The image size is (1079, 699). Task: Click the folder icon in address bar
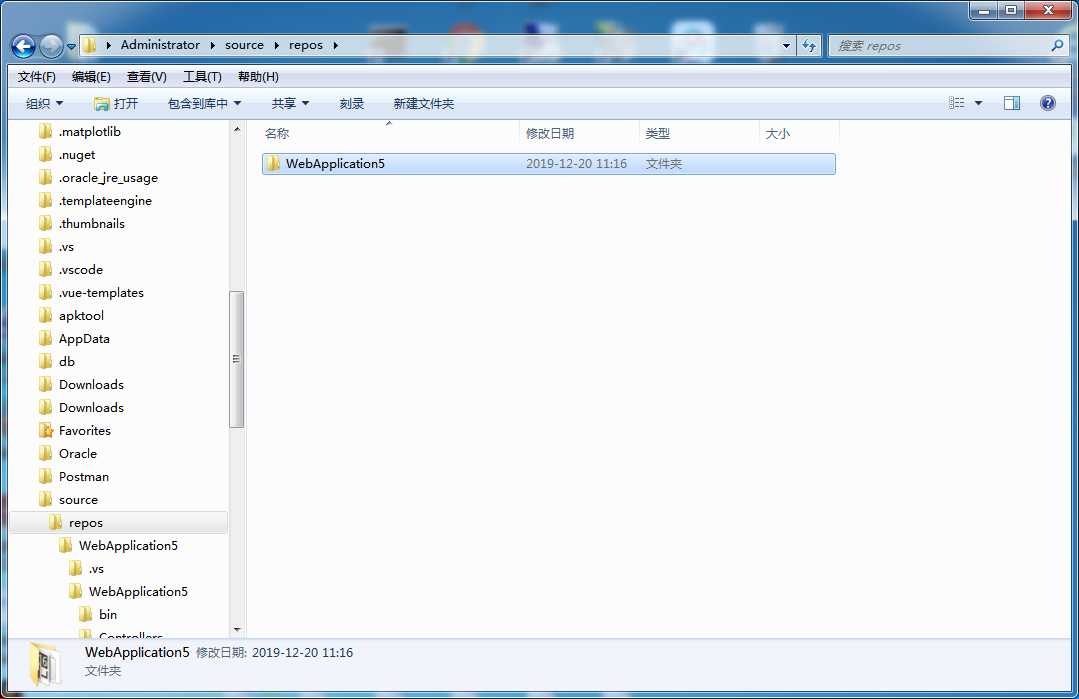click(x=89, y=45)
